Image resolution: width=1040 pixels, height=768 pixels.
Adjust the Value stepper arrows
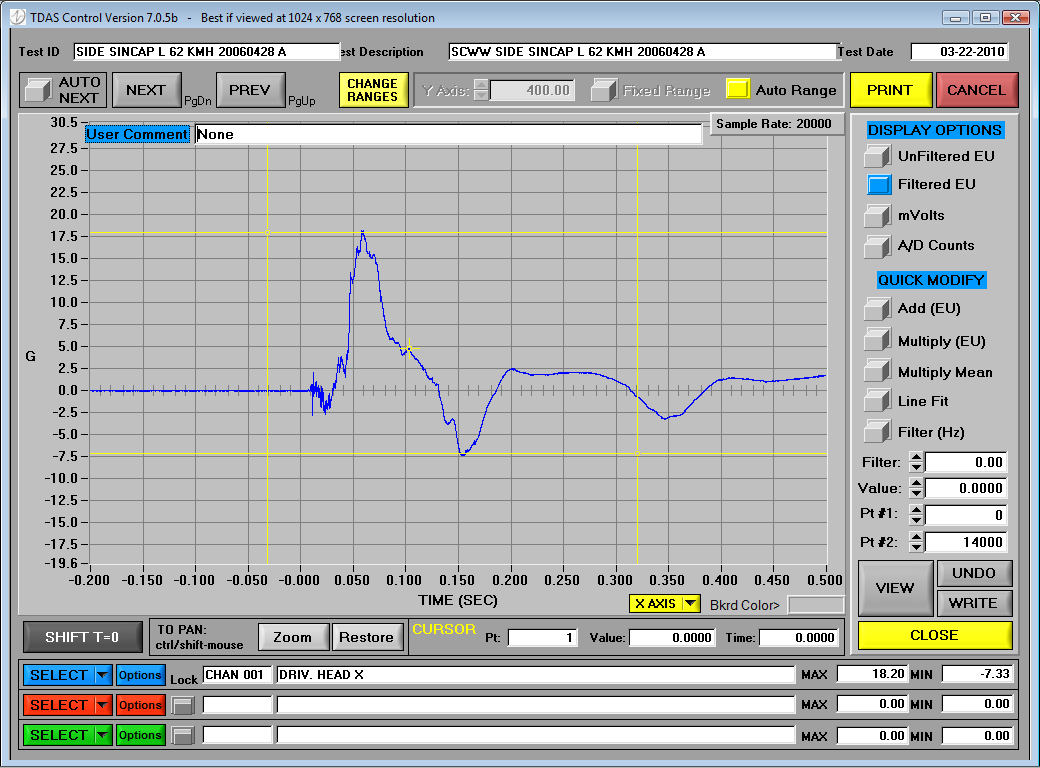point(916,489)
